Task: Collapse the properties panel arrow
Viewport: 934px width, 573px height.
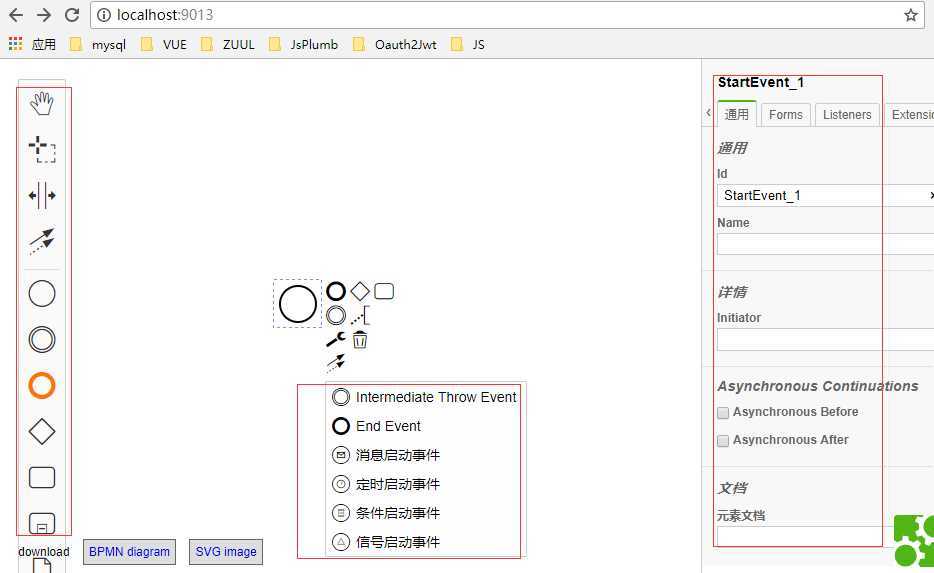Action: click(x=708, y=113)
